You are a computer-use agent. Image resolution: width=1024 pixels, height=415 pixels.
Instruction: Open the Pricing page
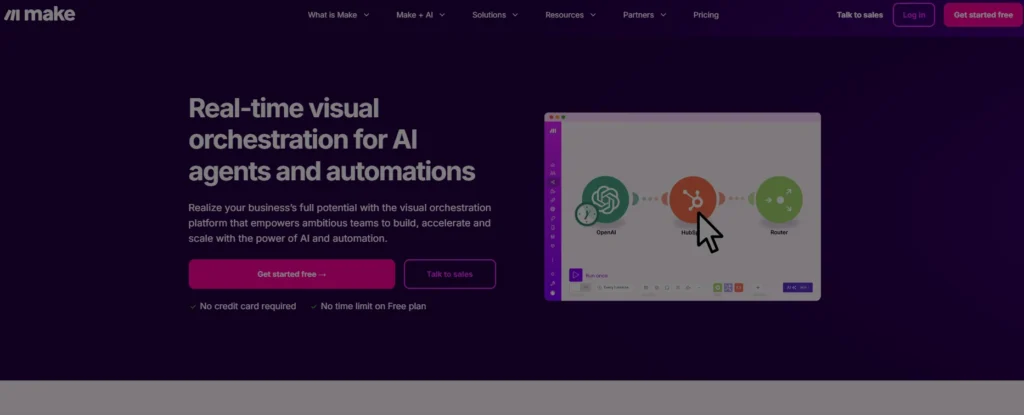[706, 15]
